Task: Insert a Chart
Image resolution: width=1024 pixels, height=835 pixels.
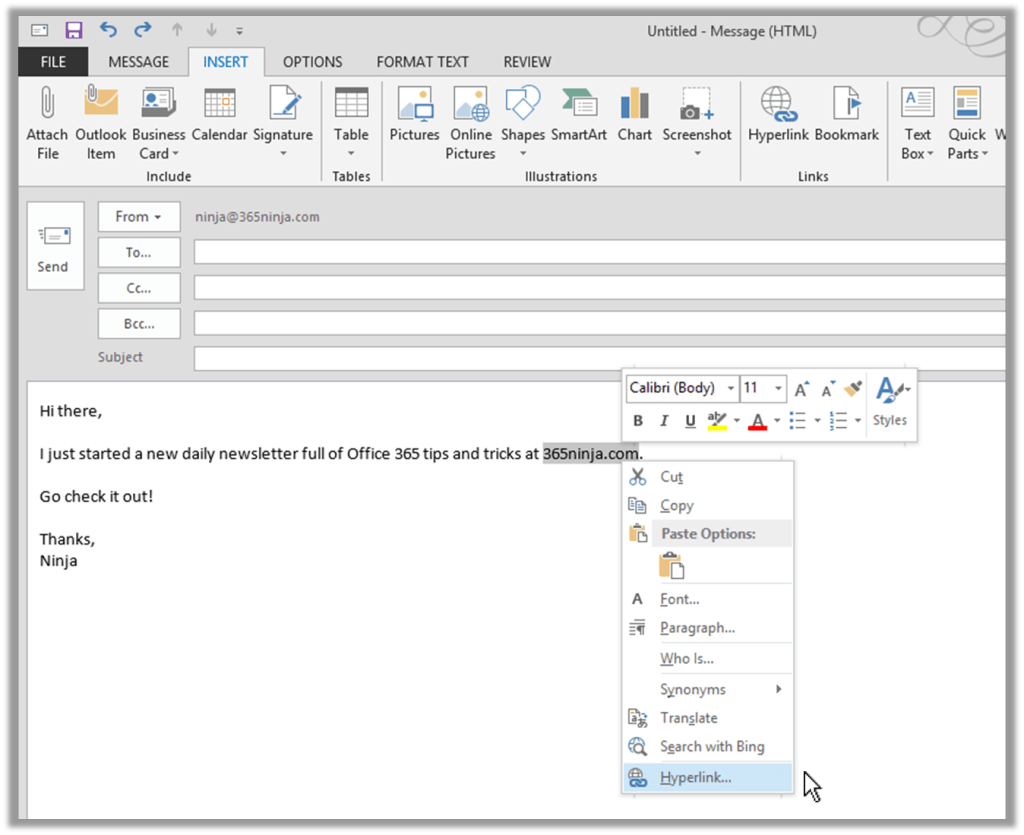Action: point(635,114)
